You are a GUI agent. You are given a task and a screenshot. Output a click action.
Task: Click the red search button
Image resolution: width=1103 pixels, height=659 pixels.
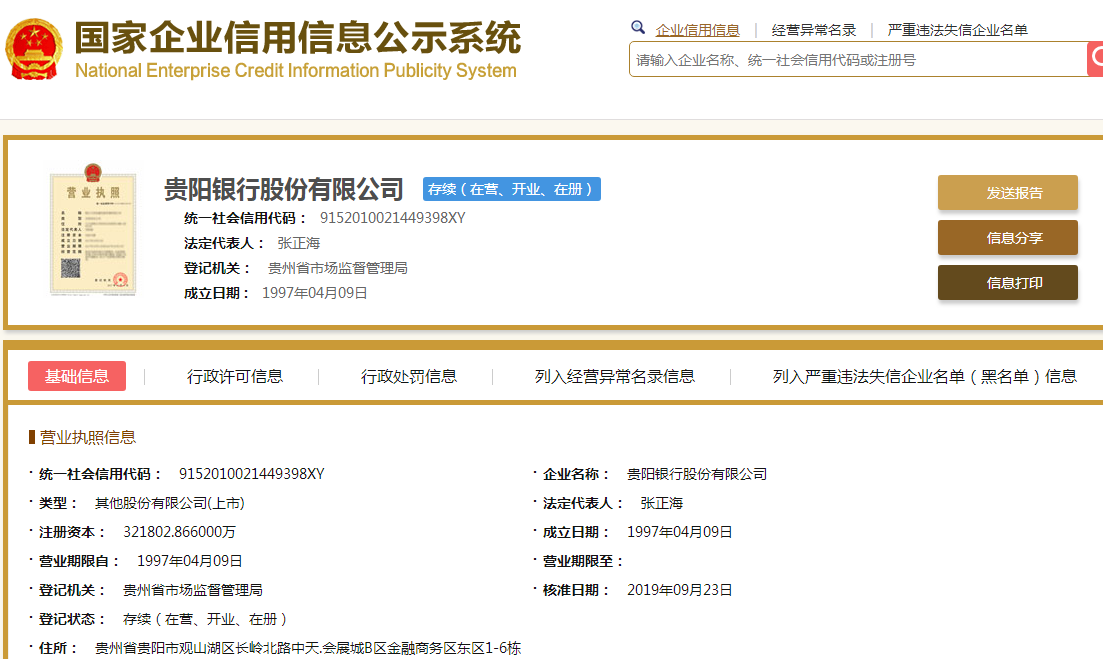pyautogui.click(x=1095, y=59)
